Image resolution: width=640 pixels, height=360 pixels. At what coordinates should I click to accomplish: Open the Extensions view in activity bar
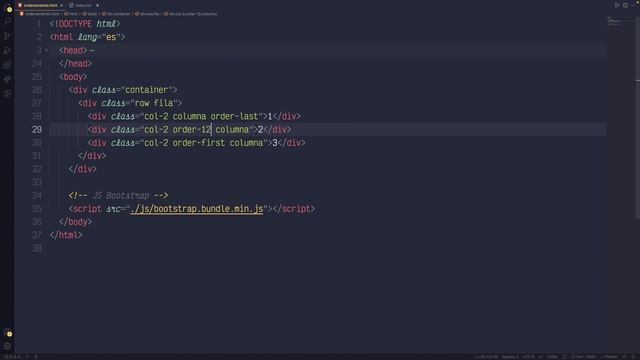click(7, 65)
